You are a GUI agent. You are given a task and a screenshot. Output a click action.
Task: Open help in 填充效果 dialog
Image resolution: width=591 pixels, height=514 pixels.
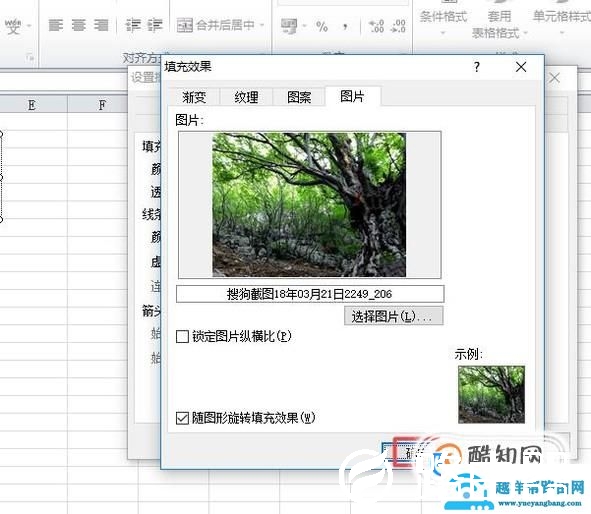click(477, 67)
